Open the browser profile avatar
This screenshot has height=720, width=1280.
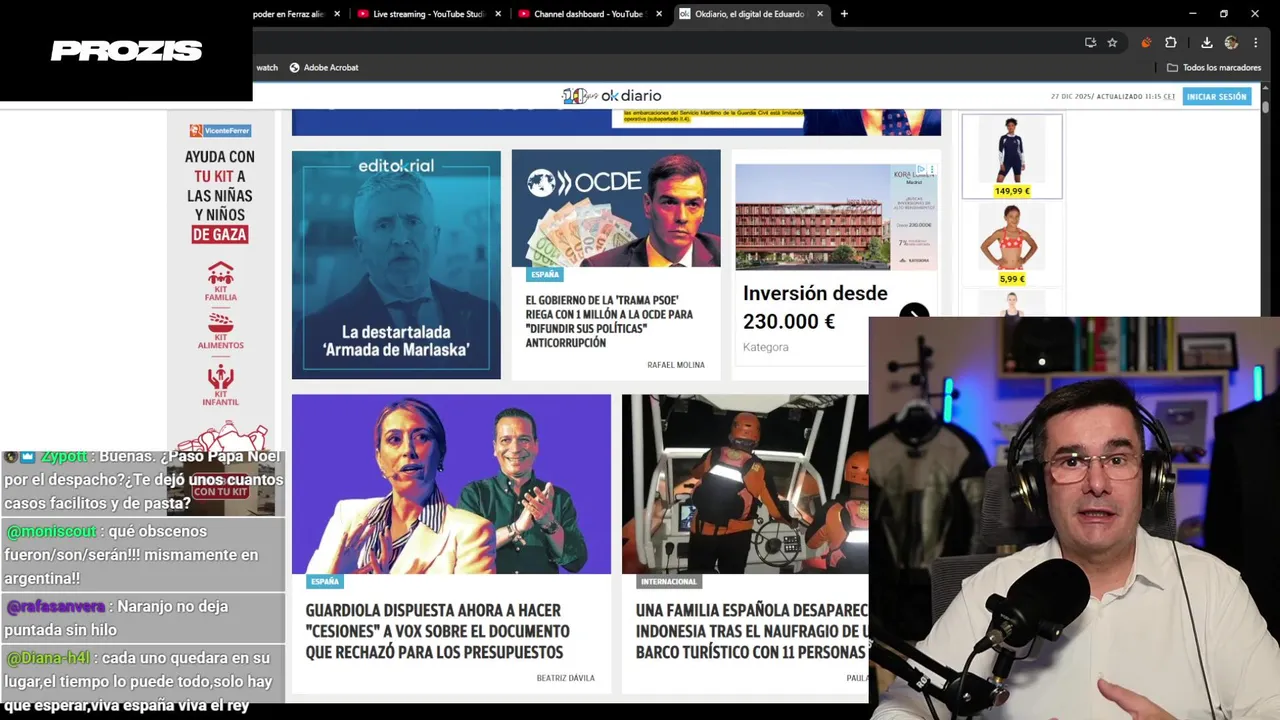(x=1231, y=42)
